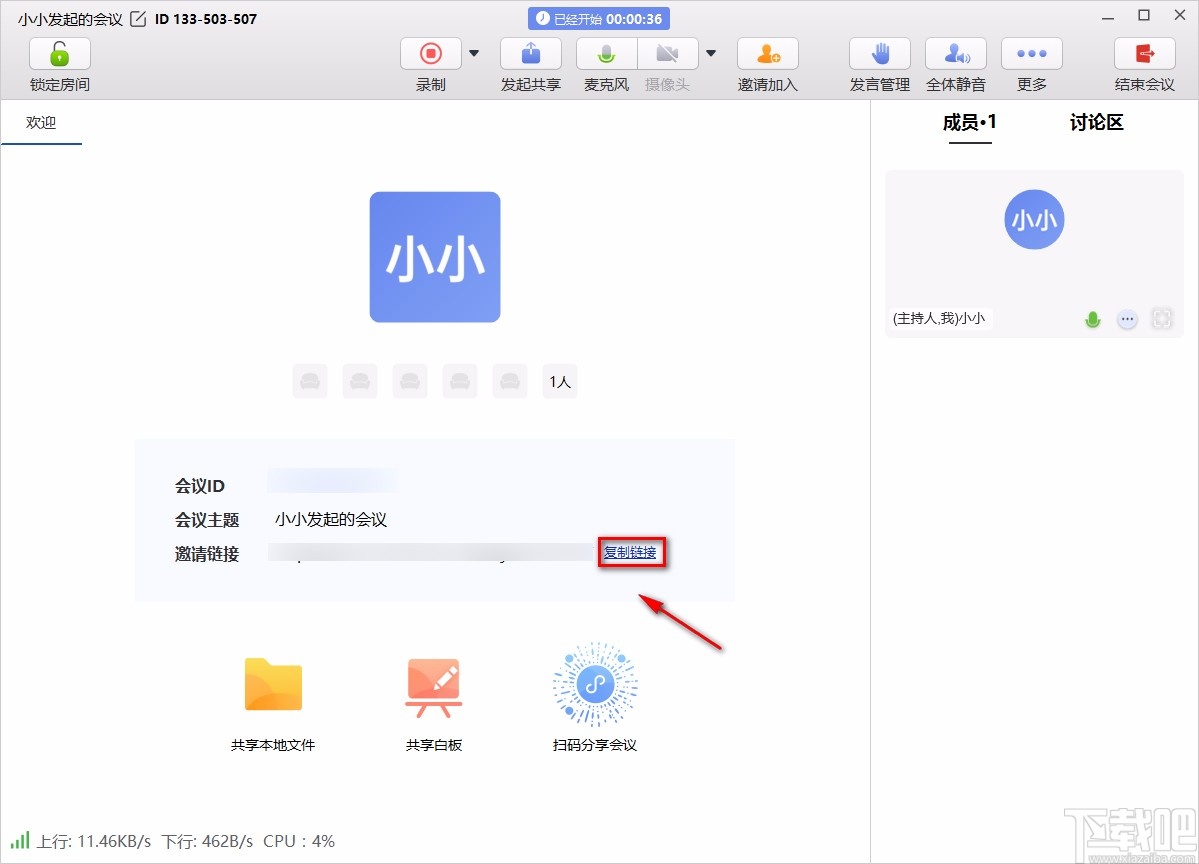Select the 成员·1 members tab
The height and width of the screenshot is (864, 1199).
pyautogui.click(x=967, y=123)
